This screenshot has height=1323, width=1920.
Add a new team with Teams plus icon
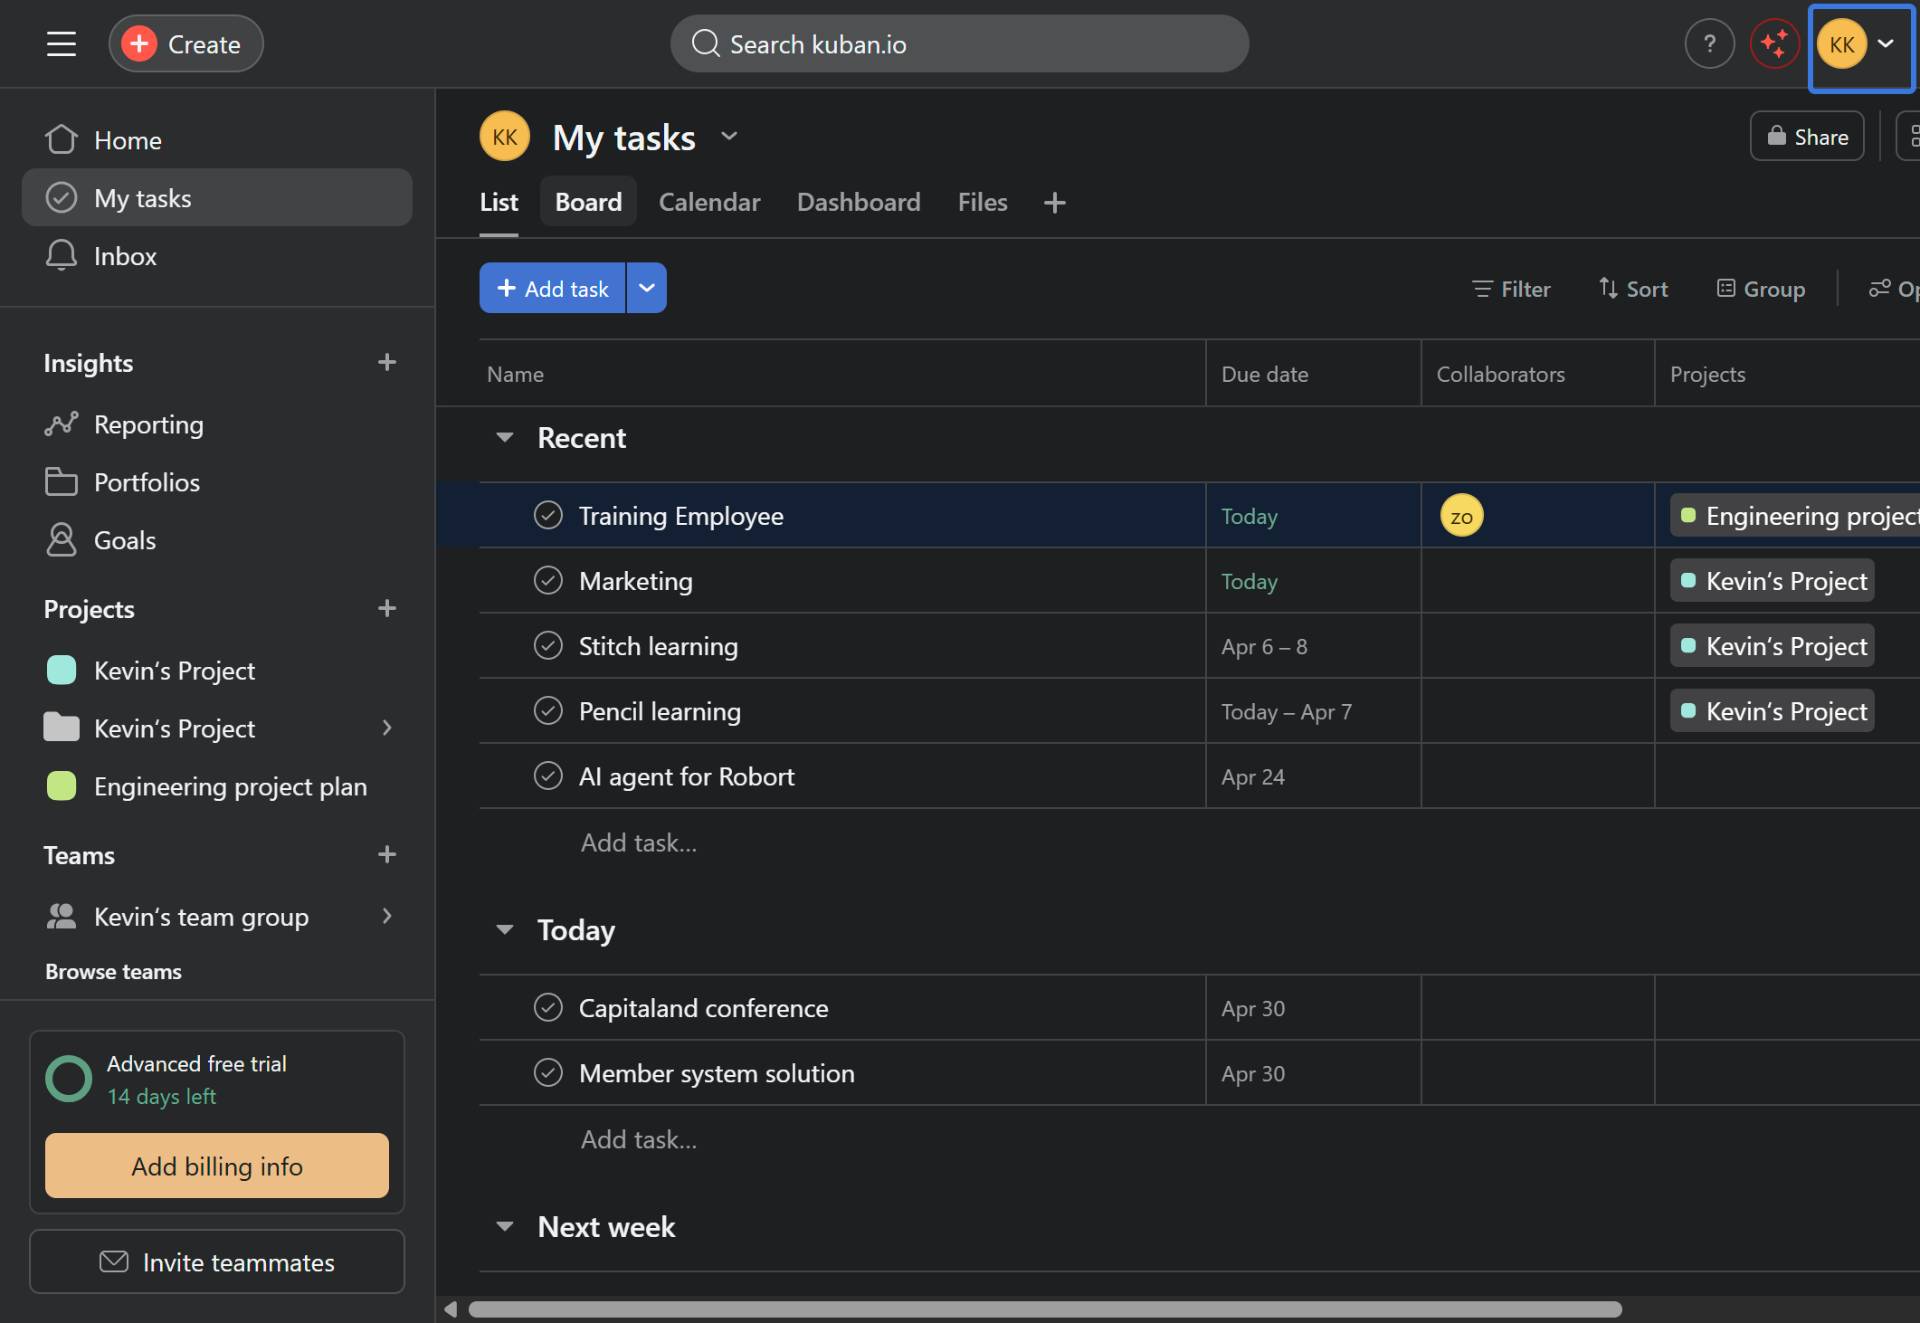point(387,854)
